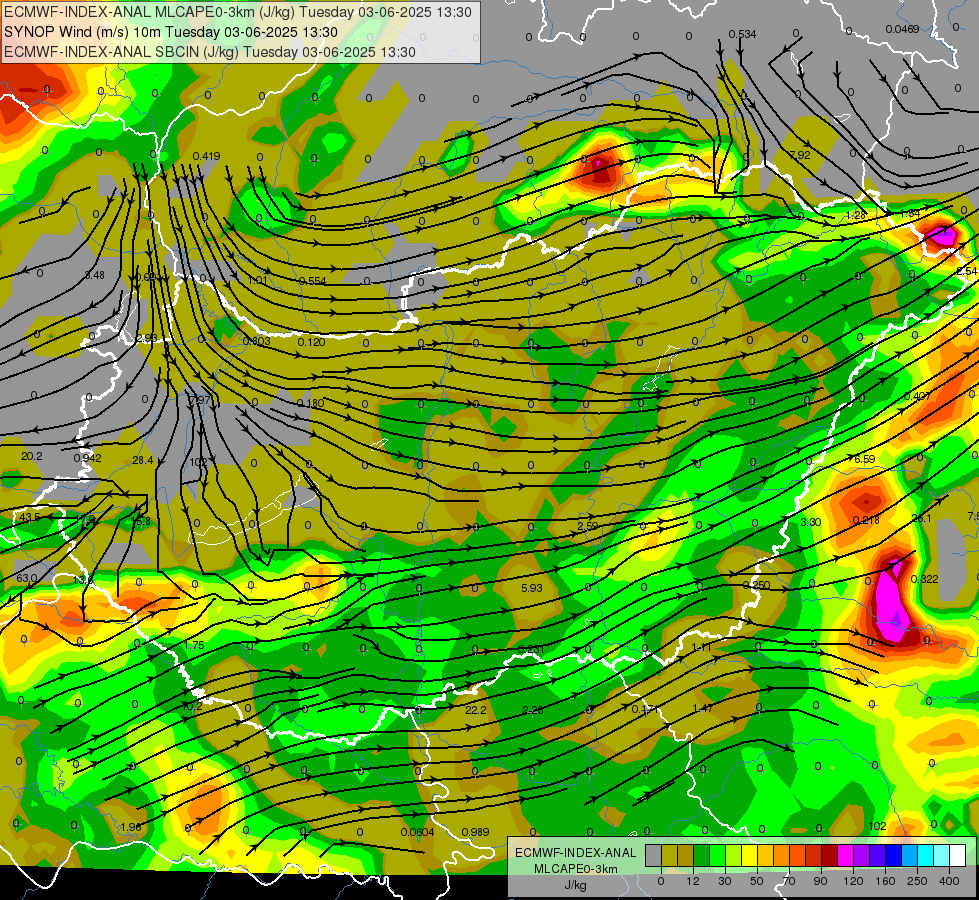Click the station value 0.250
Image resolution: width=979 pixels, height=900 pixels.
[756, 585]
